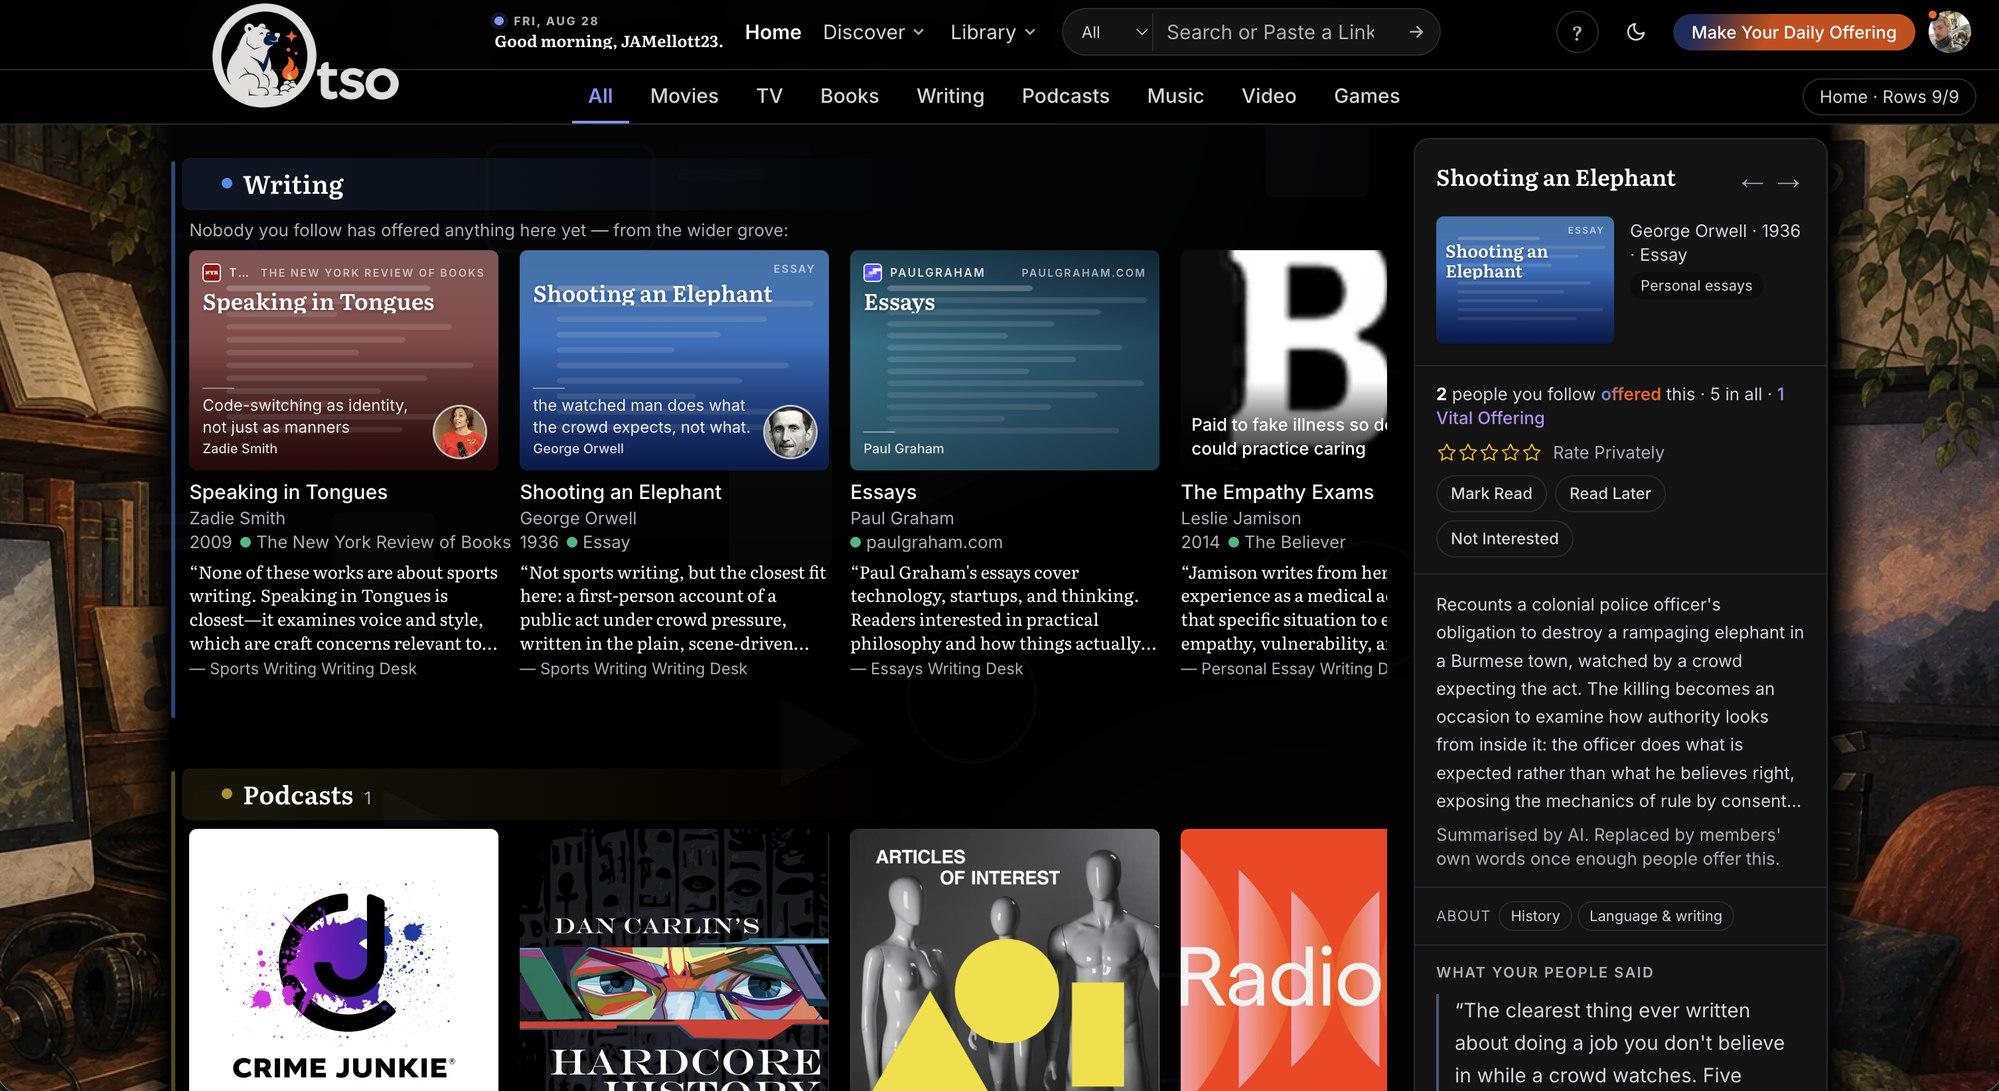Image resolution: width=1999 pixels, height=1091 pixels.
Task: Open the Speaking in Tongues title link
Action: (x=288, y=492)
